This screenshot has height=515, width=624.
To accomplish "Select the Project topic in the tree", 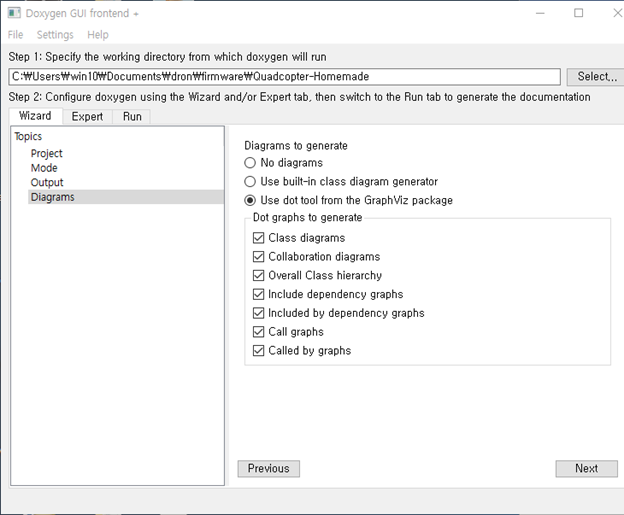I will tap(47, 153).
